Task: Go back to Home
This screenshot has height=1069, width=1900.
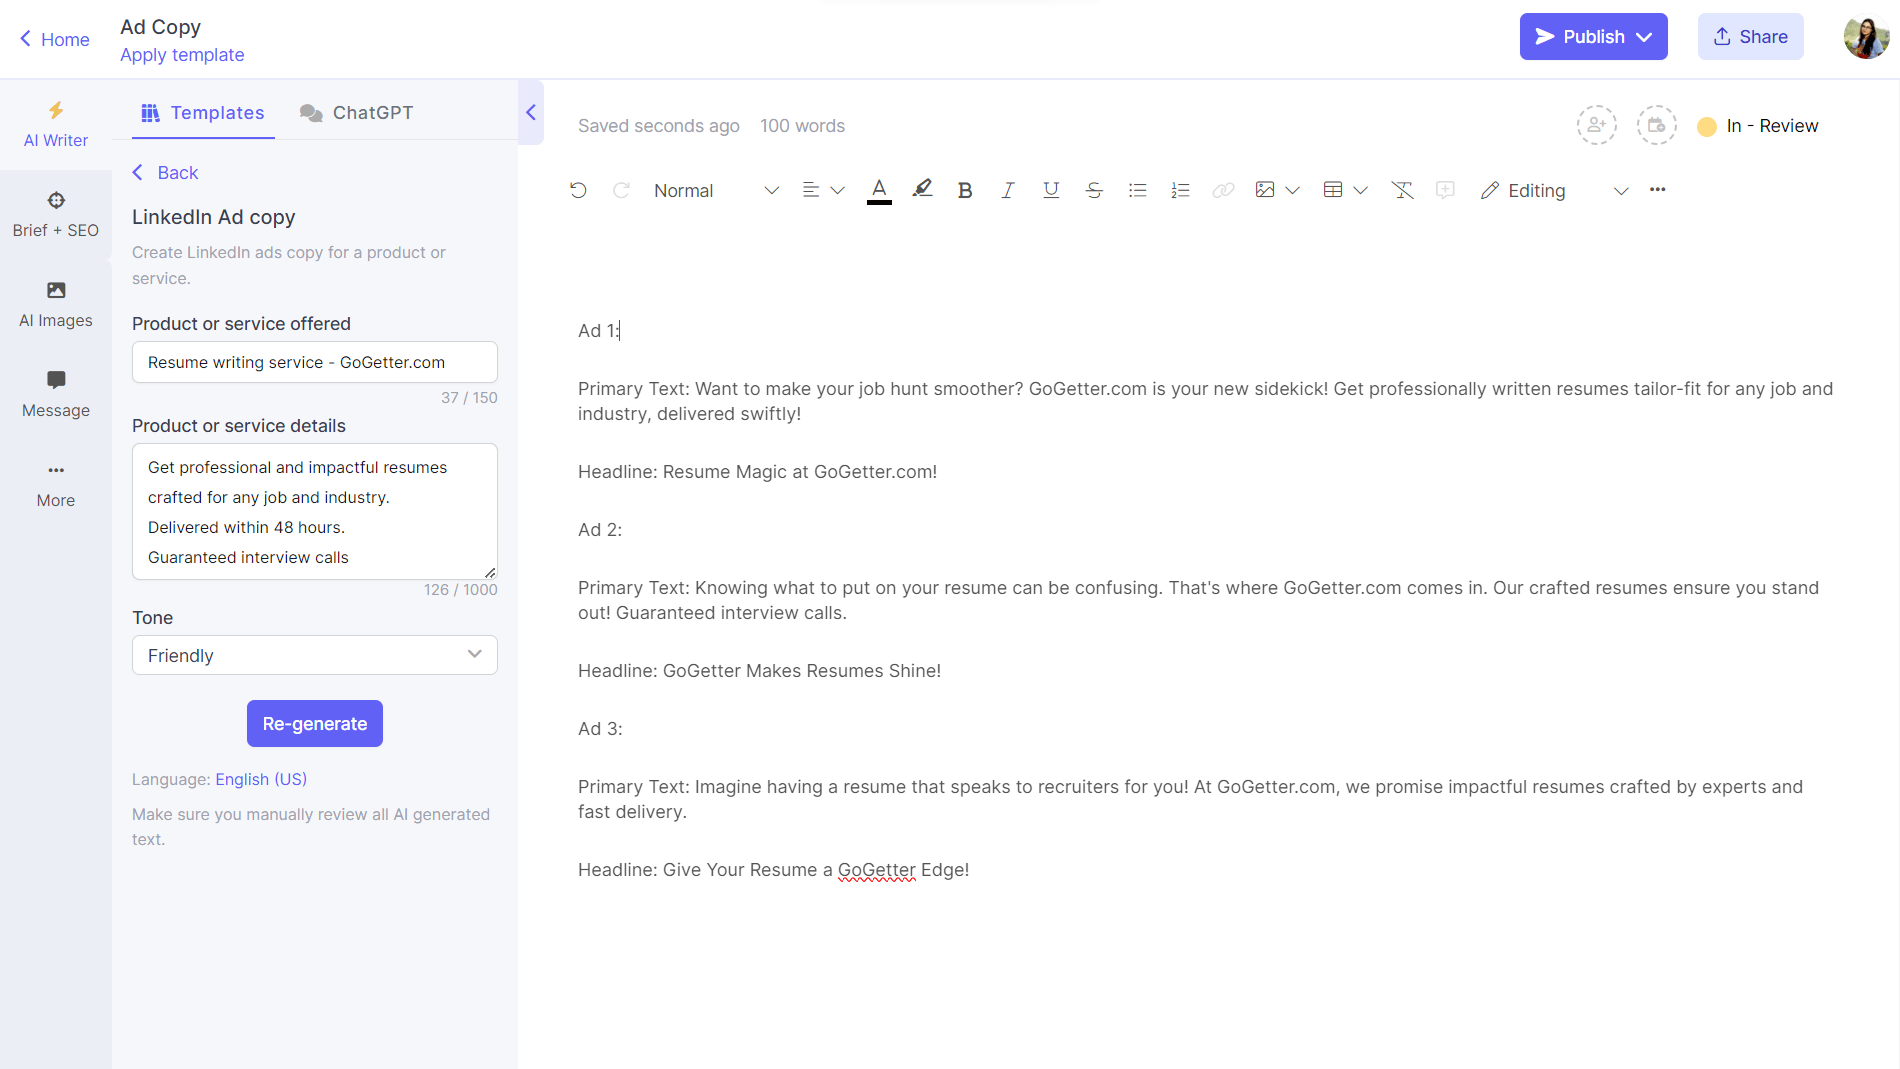Action: click(x=55, y=39)
